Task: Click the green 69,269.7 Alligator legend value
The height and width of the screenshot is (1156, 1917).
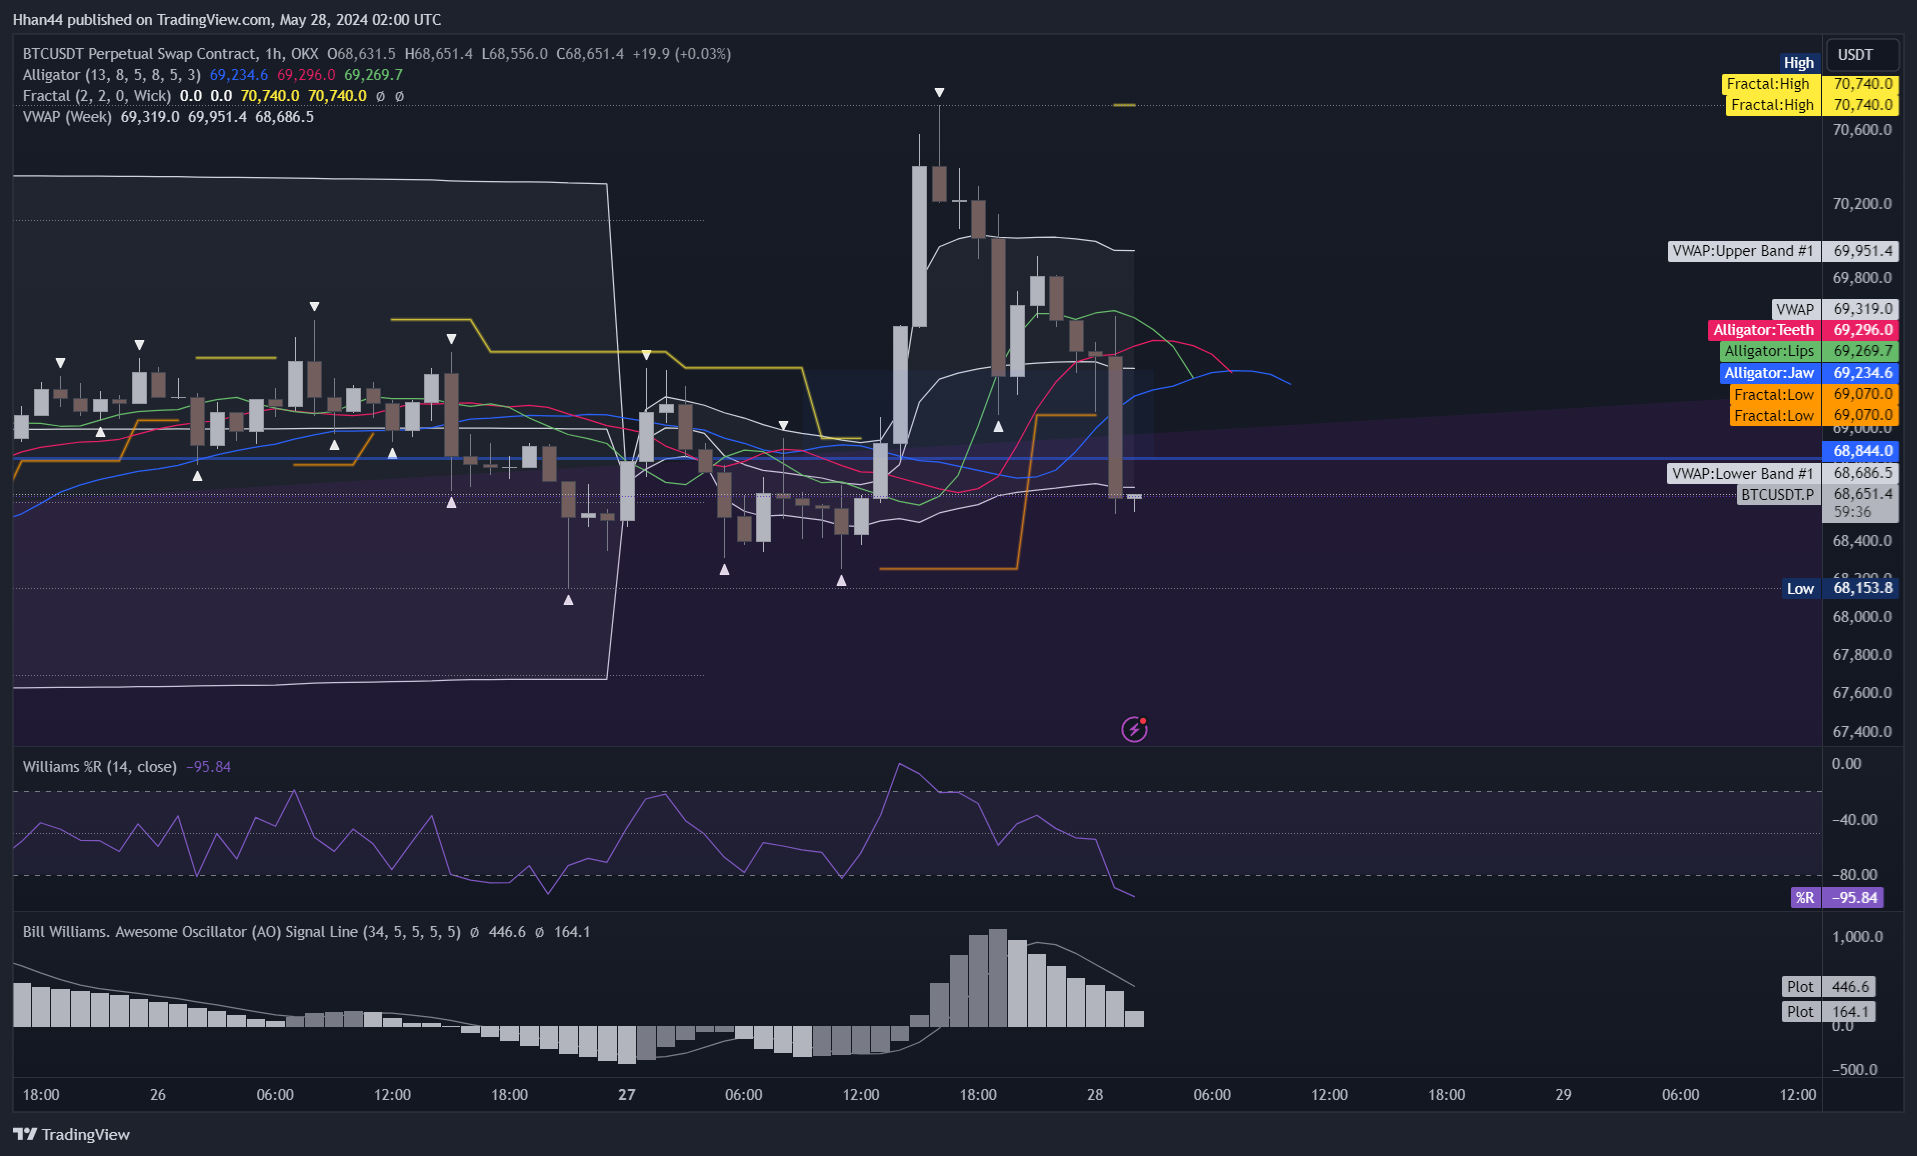Action: pos(373,75)
